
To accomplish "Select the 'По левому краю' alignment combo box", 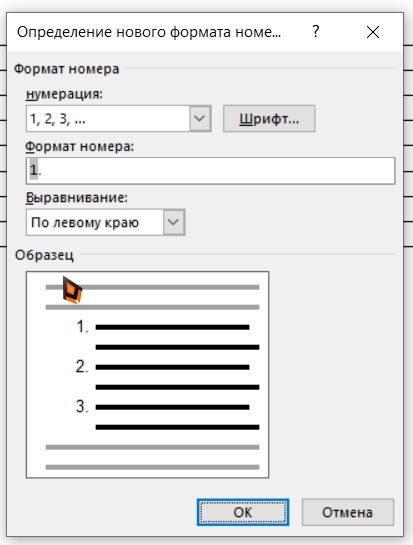I will 105,222.
